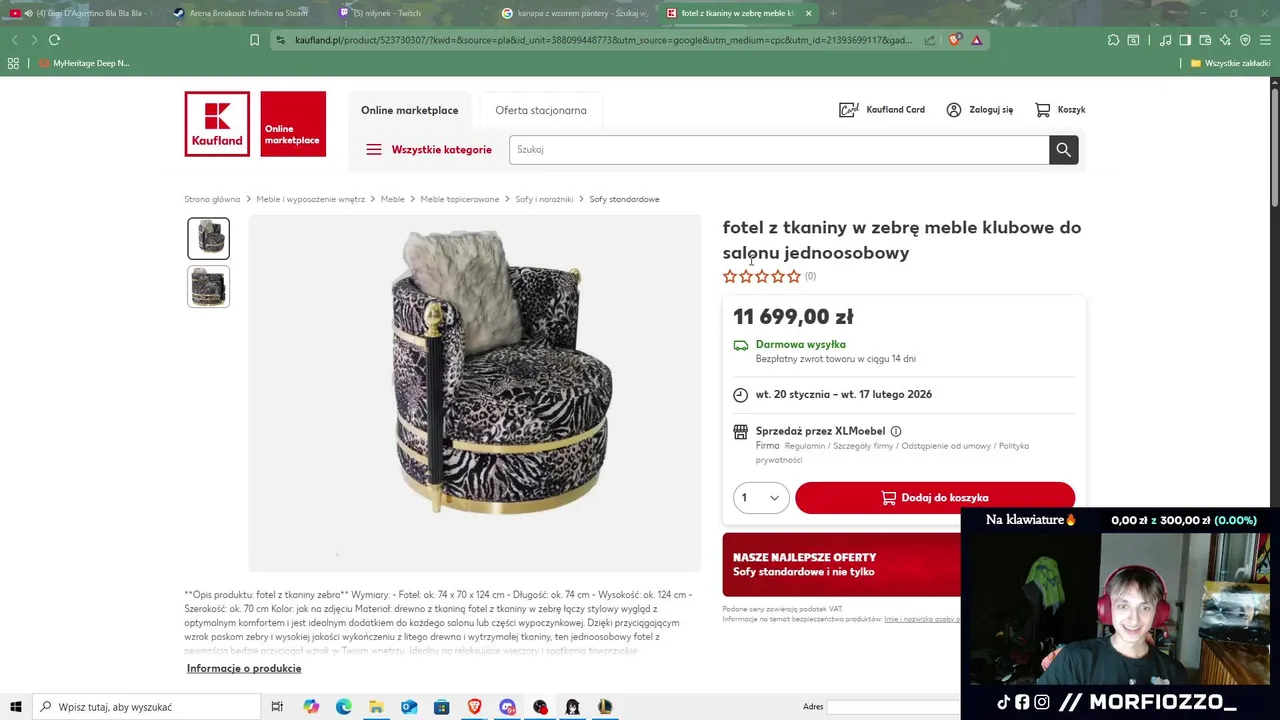Reload page with browser refresh icon
Viewport: 1280px width, 720px height.
(54, 40)
